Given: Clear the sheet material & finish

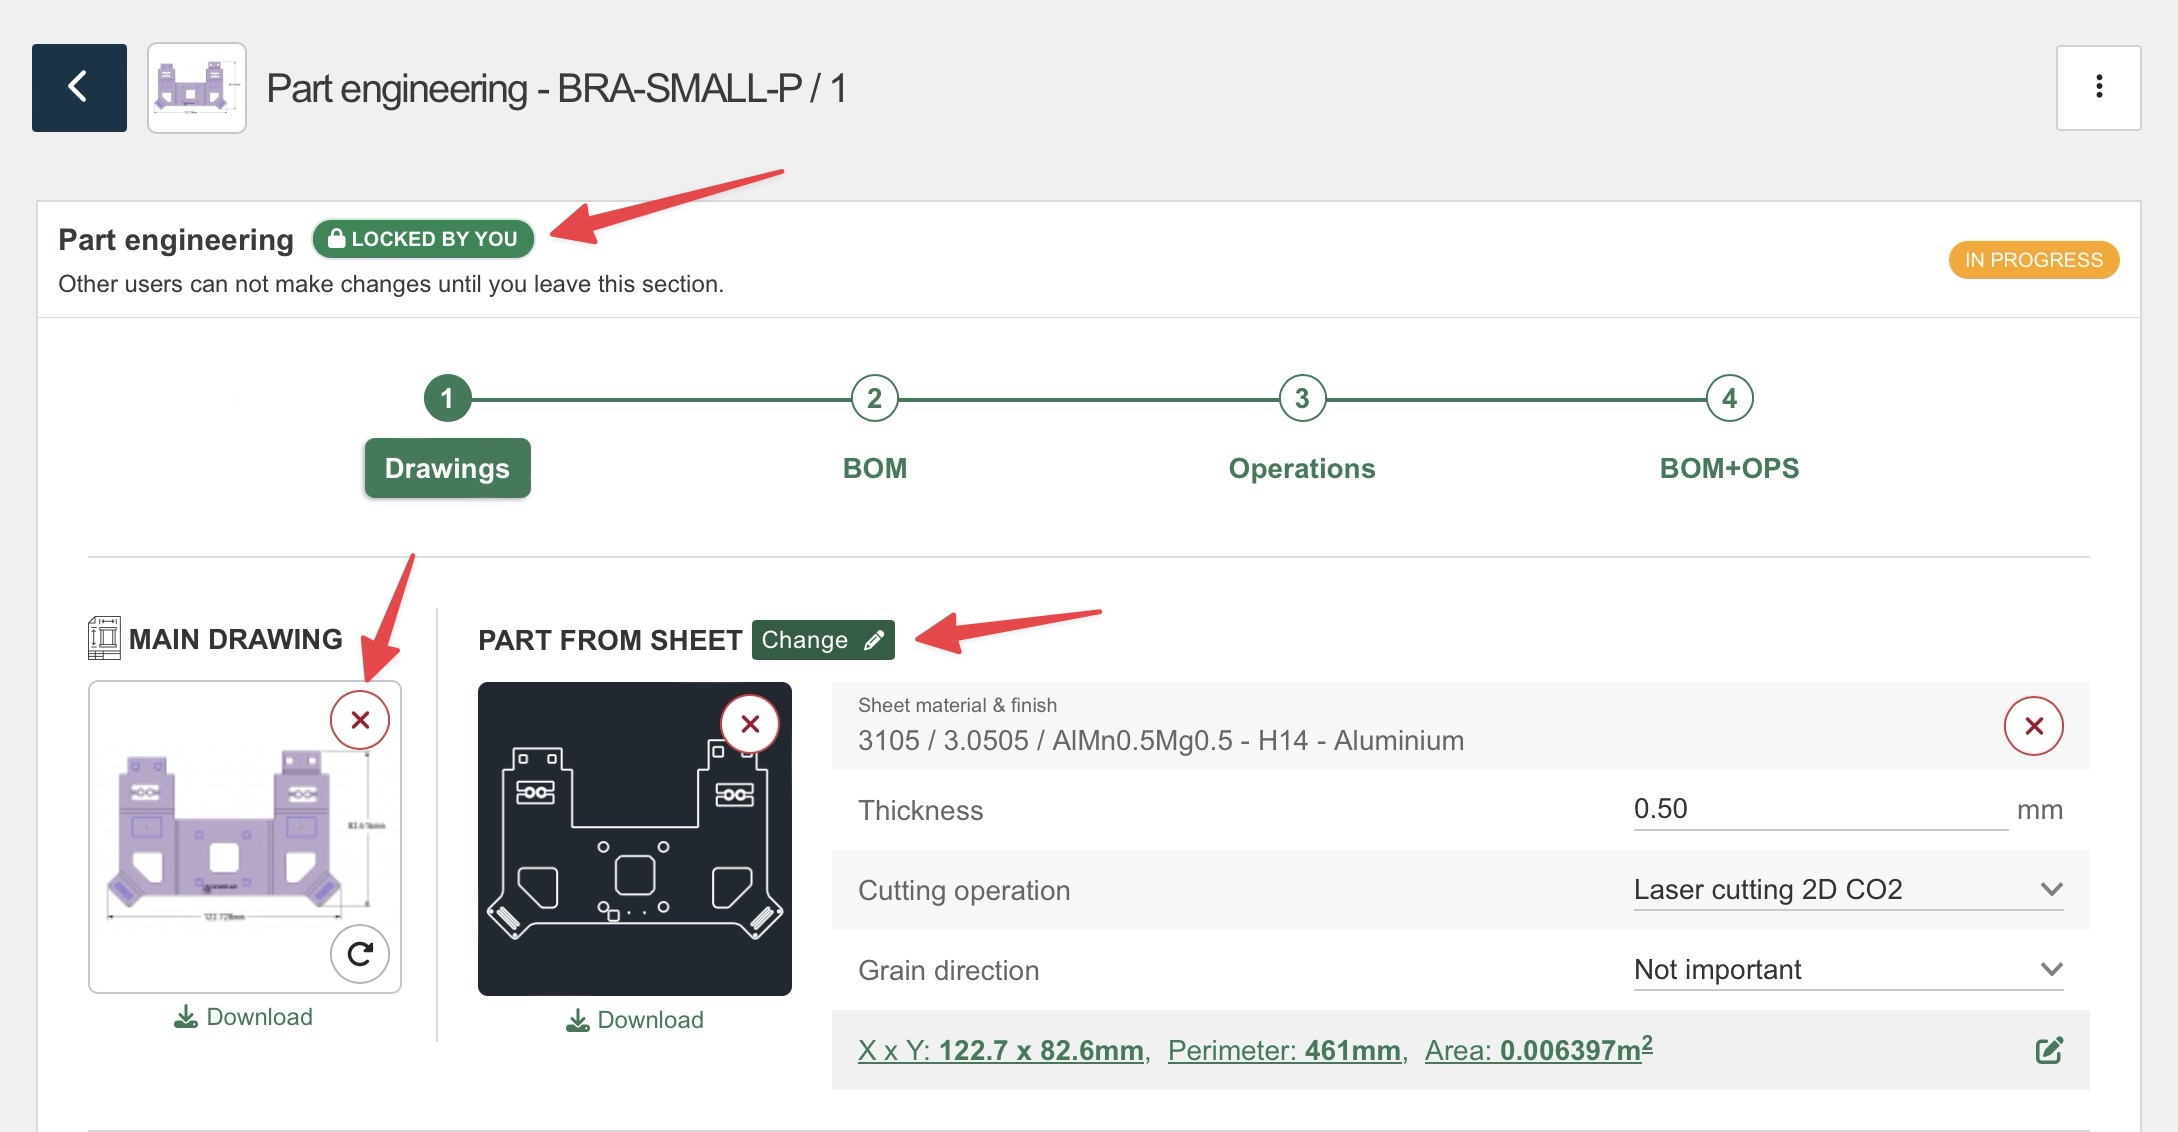Looking at the screenshot, I should tap(2033, 726).
